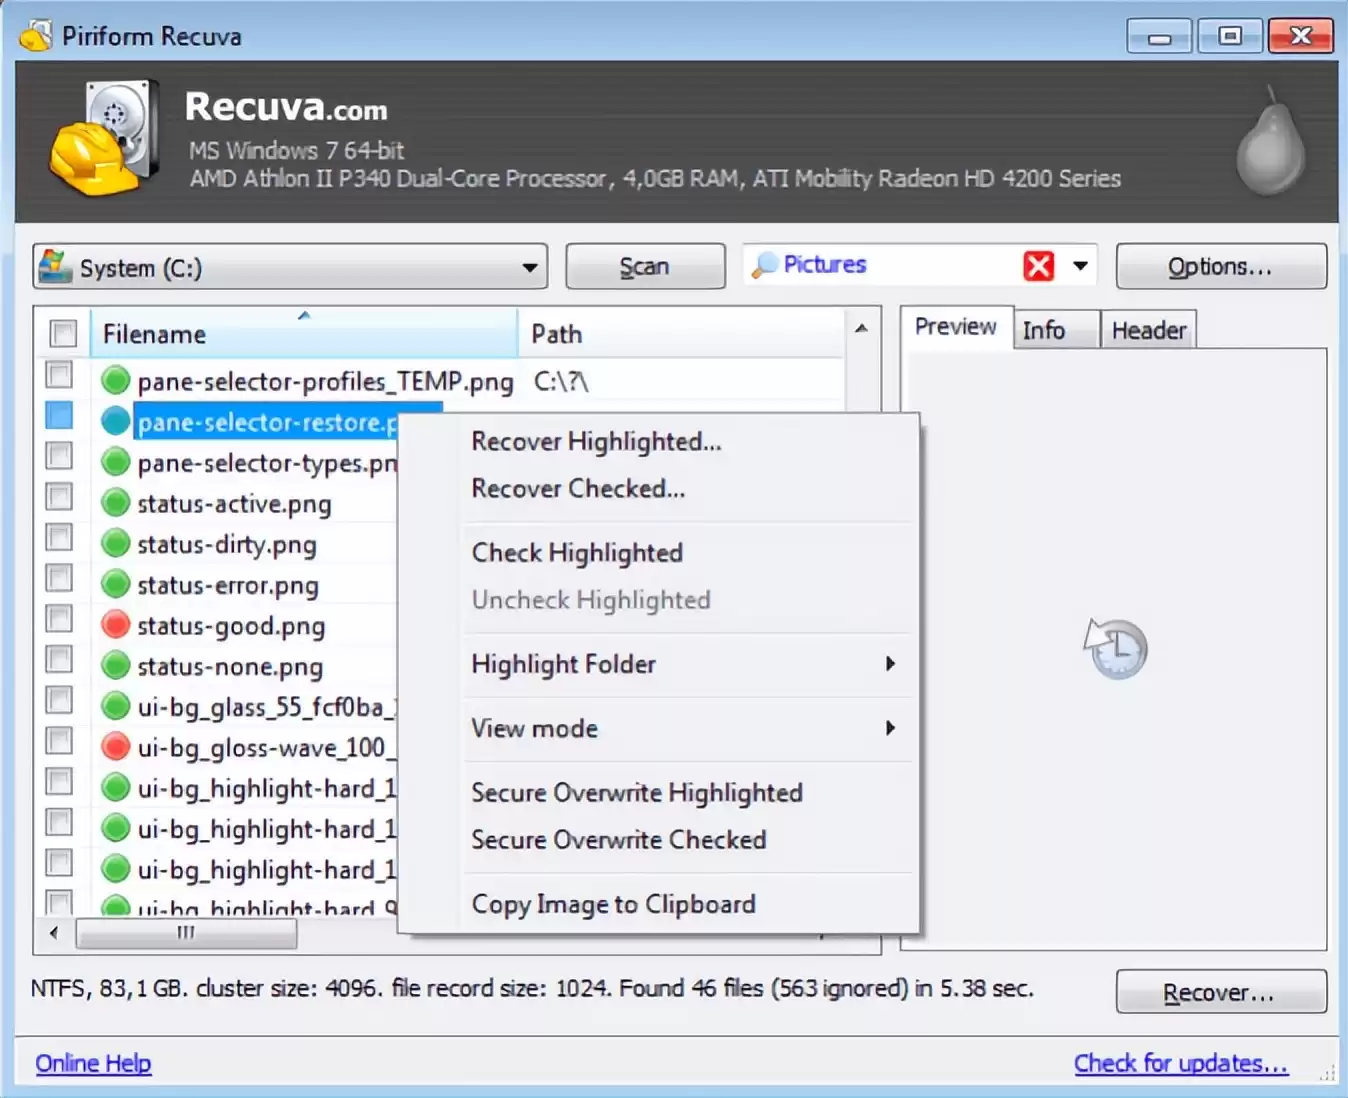The width and height of the screenshot is (1348, 1098).
Task: Click the red X clear-filter icon
Action: 1038,266
